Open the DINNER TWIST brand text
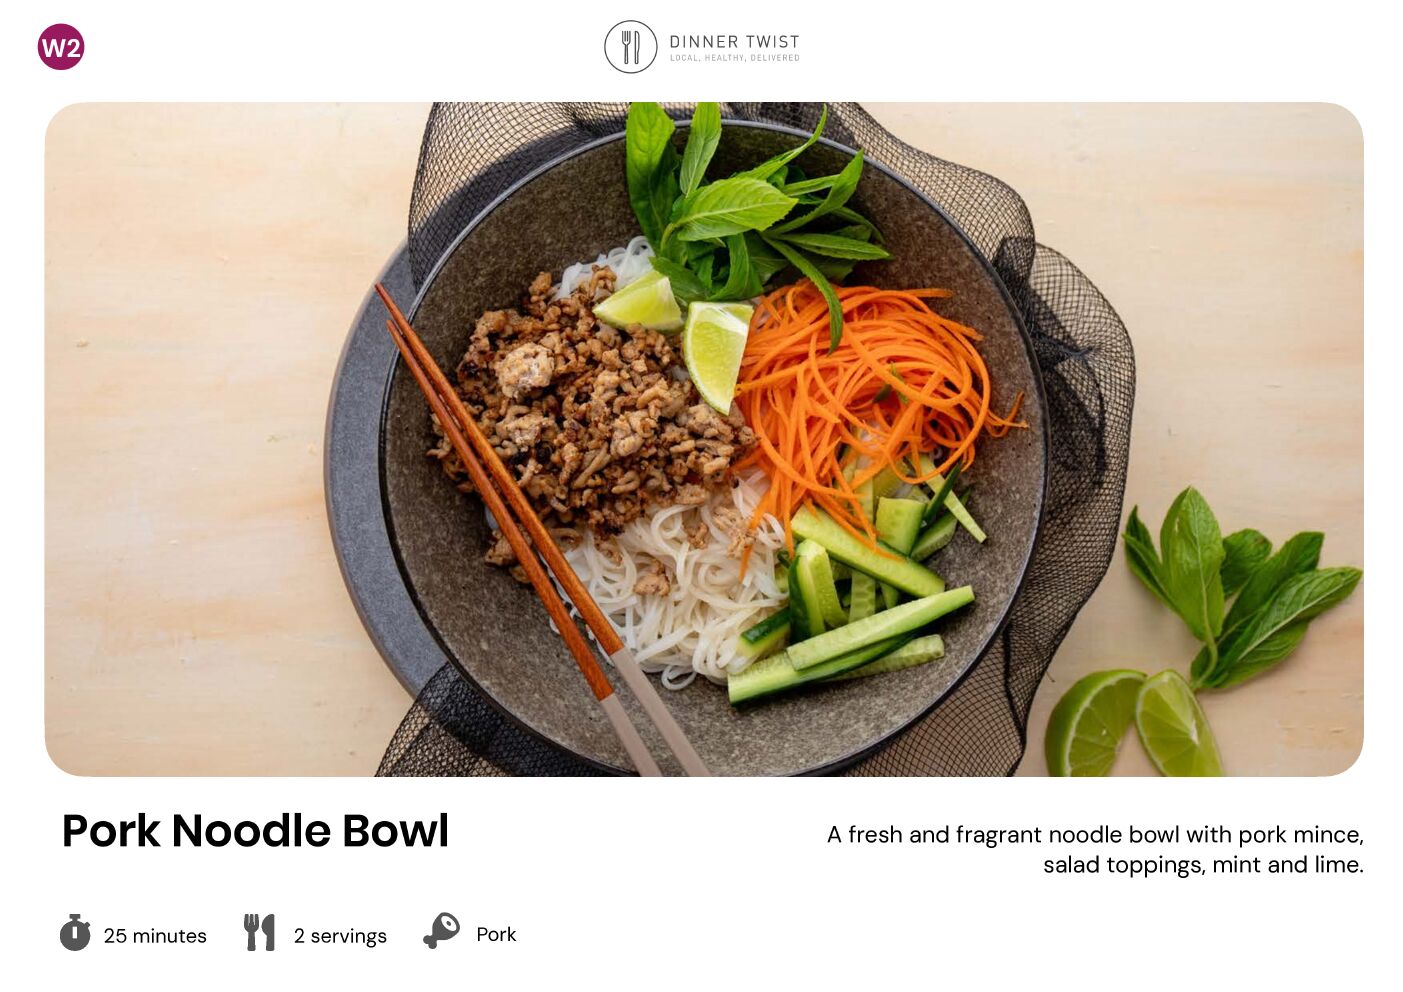 (734, 42)
